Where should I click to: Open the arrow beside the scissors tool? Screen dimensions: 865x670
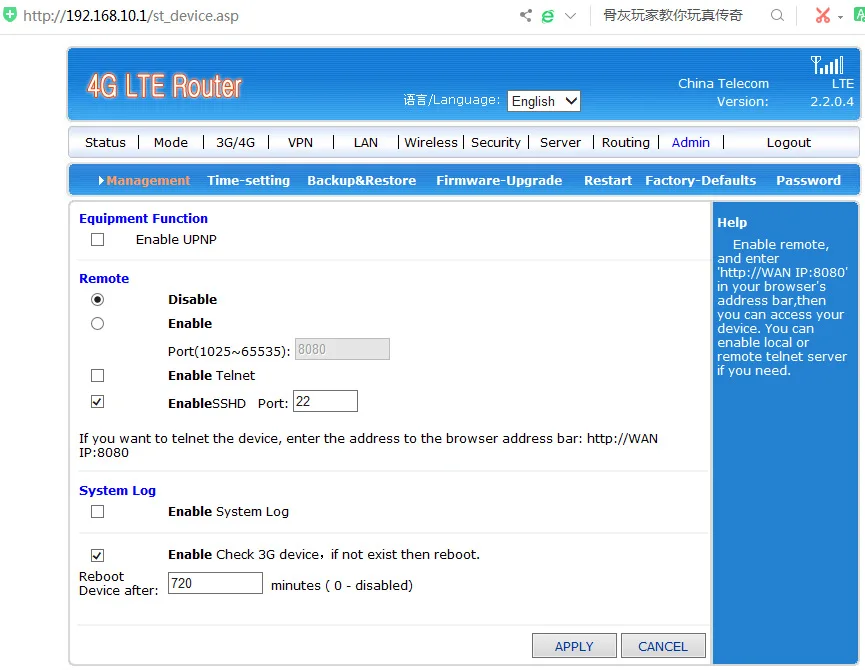coord(838,15)
